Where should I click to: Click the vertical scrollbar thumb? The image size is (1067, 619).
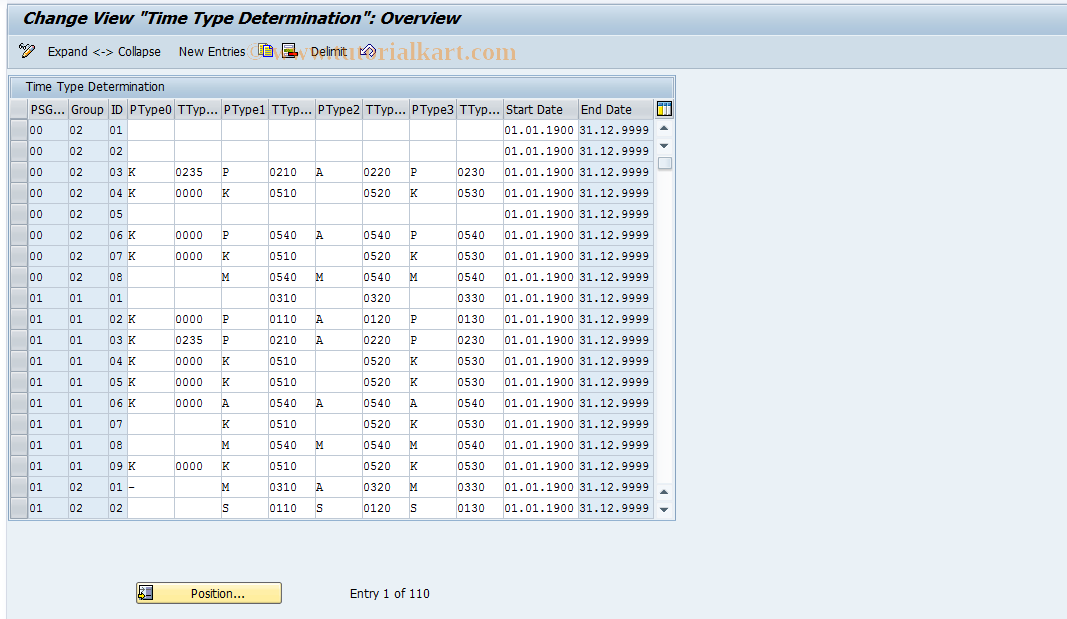tap(665, 163)
